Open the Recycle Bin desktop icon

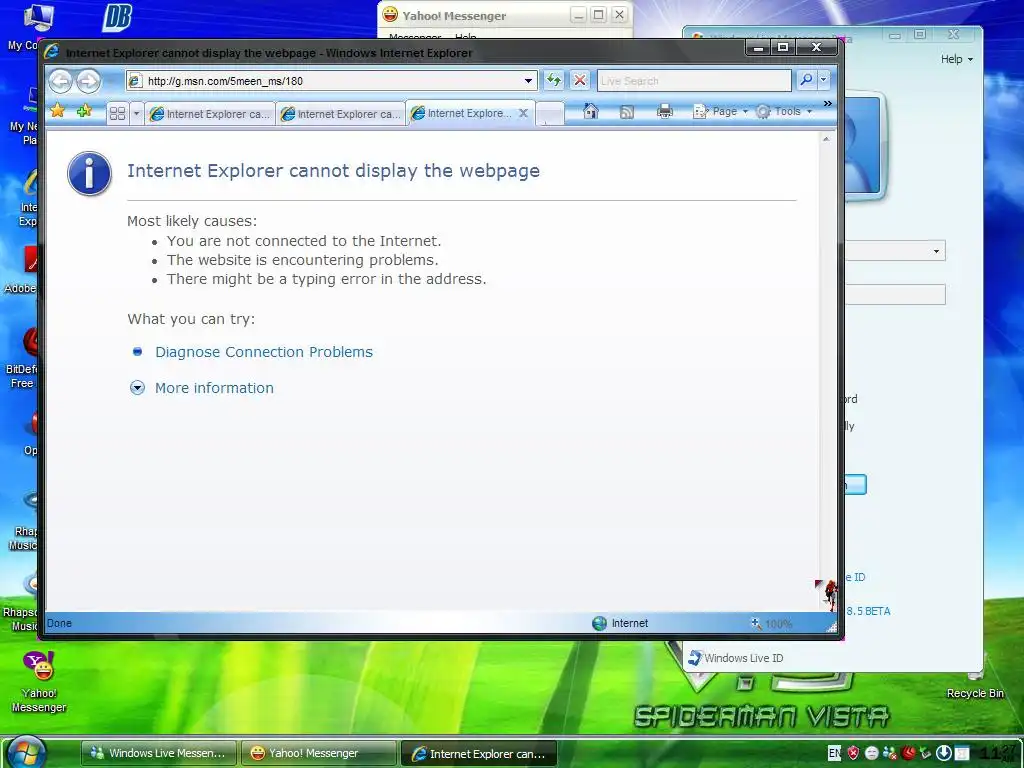pyautogui.click(x=975, y=686)
